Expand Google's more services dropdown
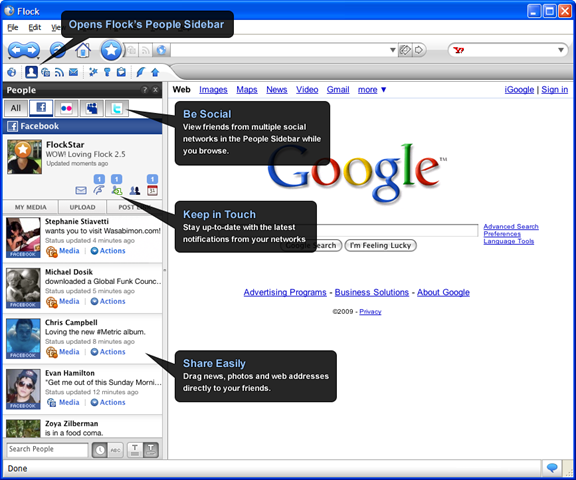The width and height of the screenshot is (576, 480). coord(372,90)
